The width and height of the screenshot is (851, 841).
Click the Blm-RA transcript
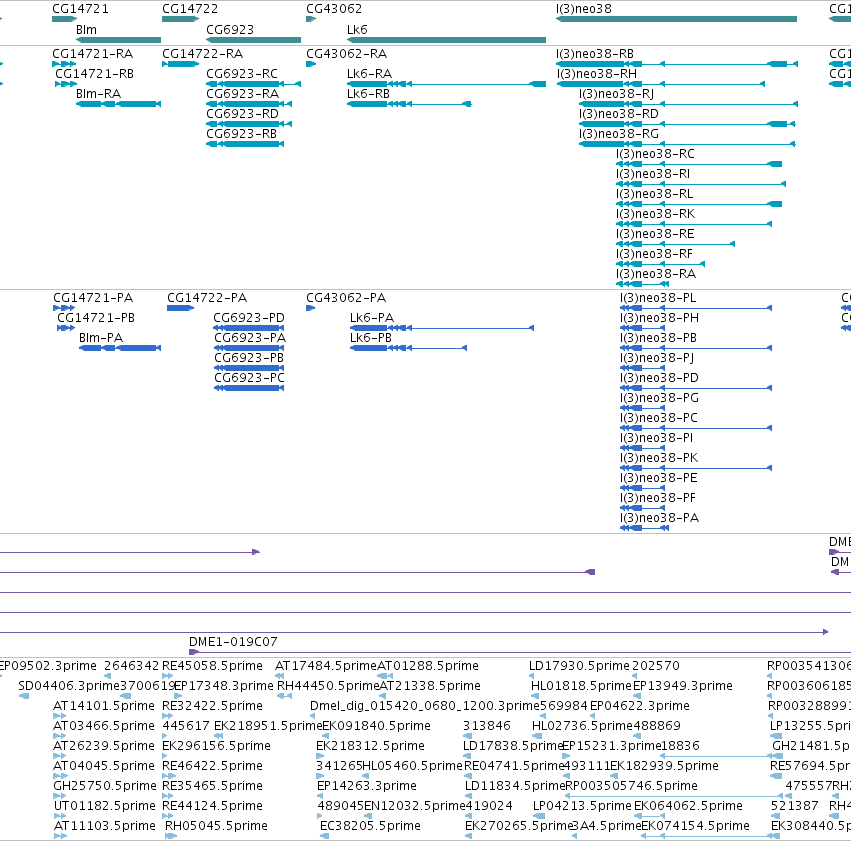click(x=118, y=104)
